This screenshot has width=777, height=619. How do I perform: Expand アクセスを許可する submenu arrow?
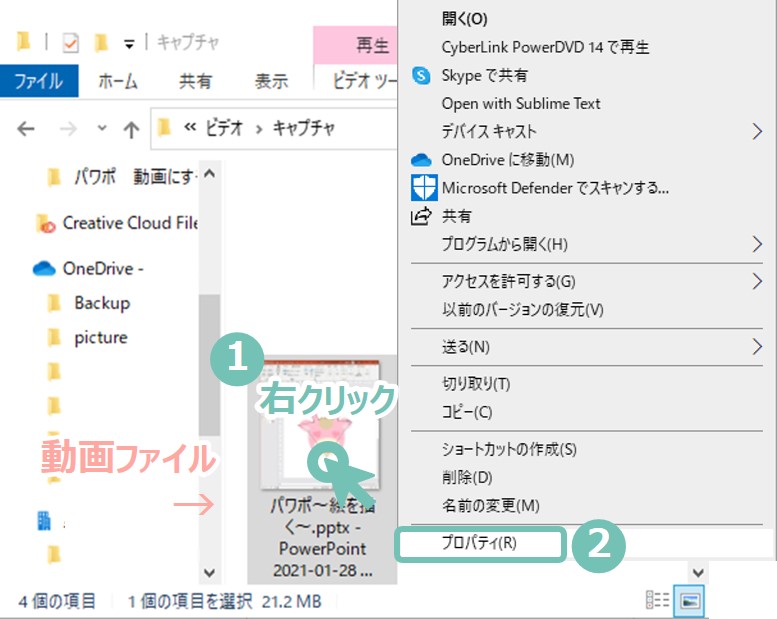(756, 281)
